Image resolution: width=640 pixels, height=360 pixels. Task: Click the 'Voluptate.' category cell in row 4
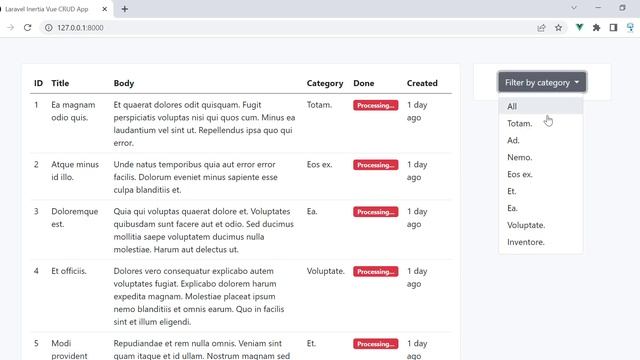[x=326, y=271]
